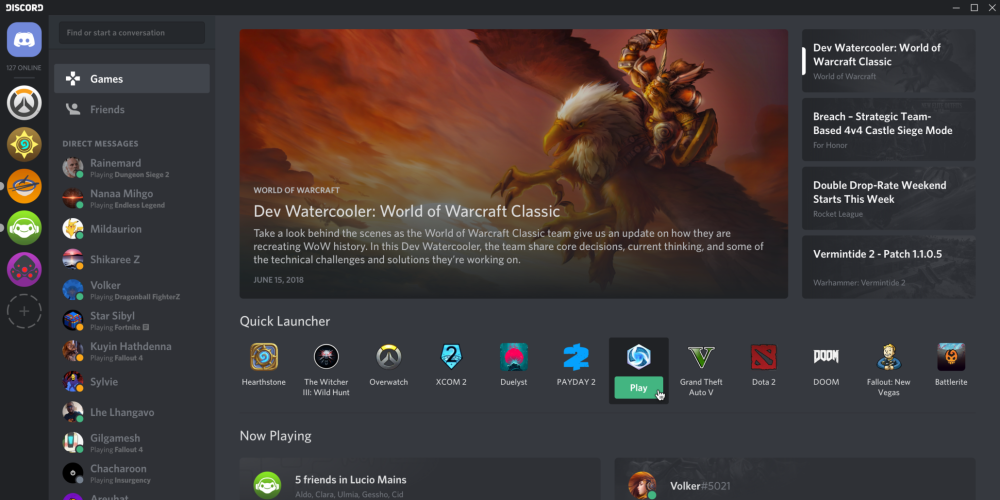Open the Hearthstone server icon in sidebar

[x=24, y=144]
